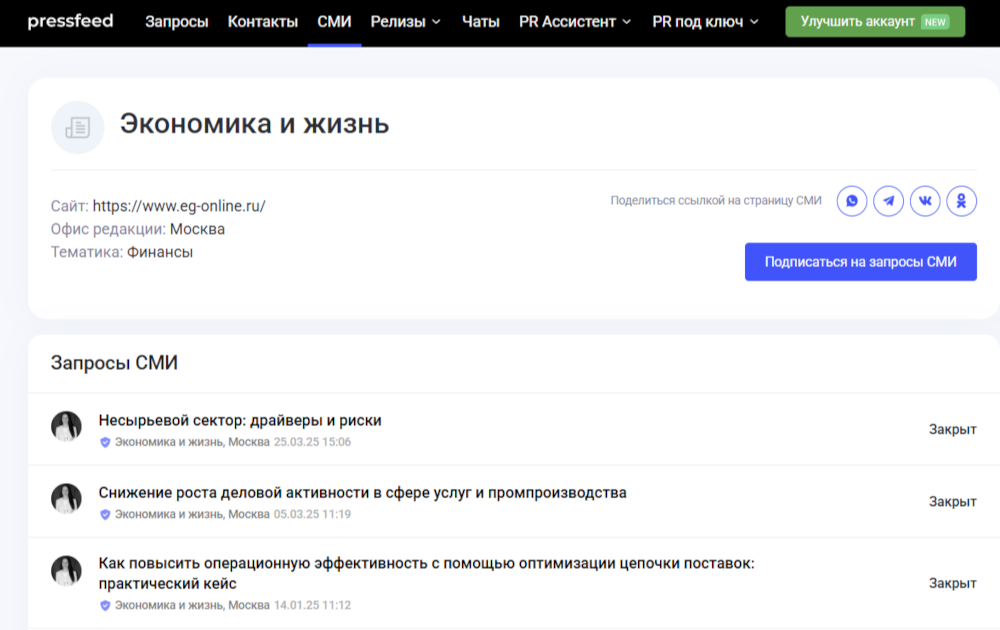Click the Запросы СМИ heading

coord(114,362)
